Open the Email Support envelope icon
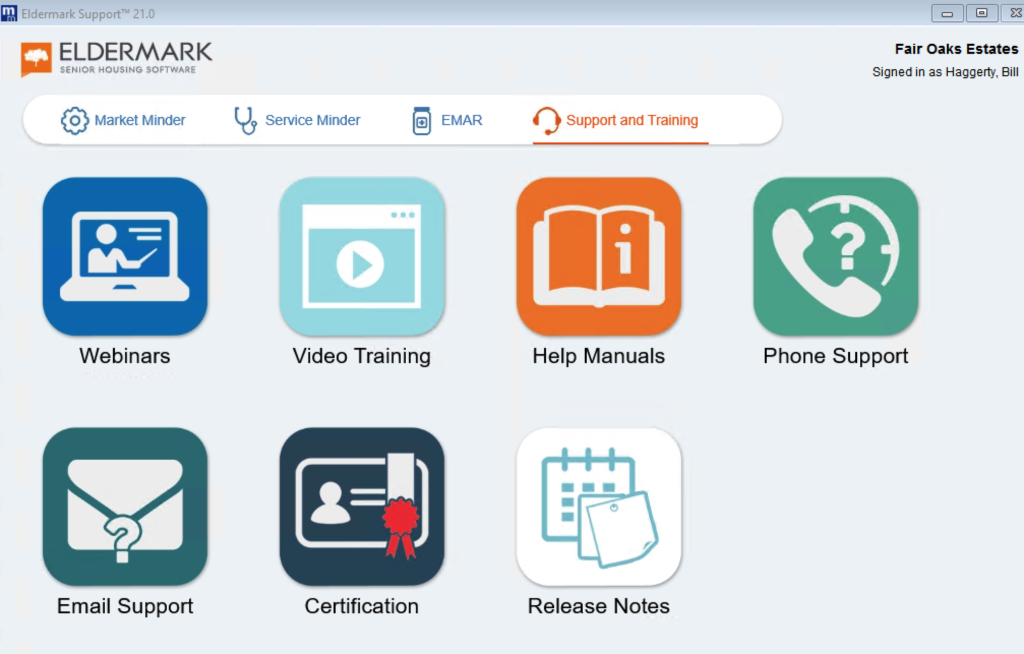Screen dimensions: 1024x654 pos(125,506)
